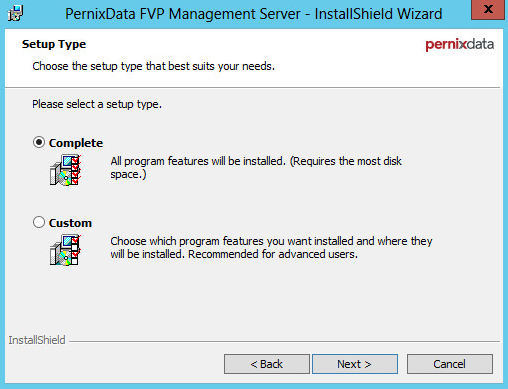Image resolution: width=508 pixels, height=389 pixels.
Task: Click the Complete setup type icon
Action: (x=65, y=170)
